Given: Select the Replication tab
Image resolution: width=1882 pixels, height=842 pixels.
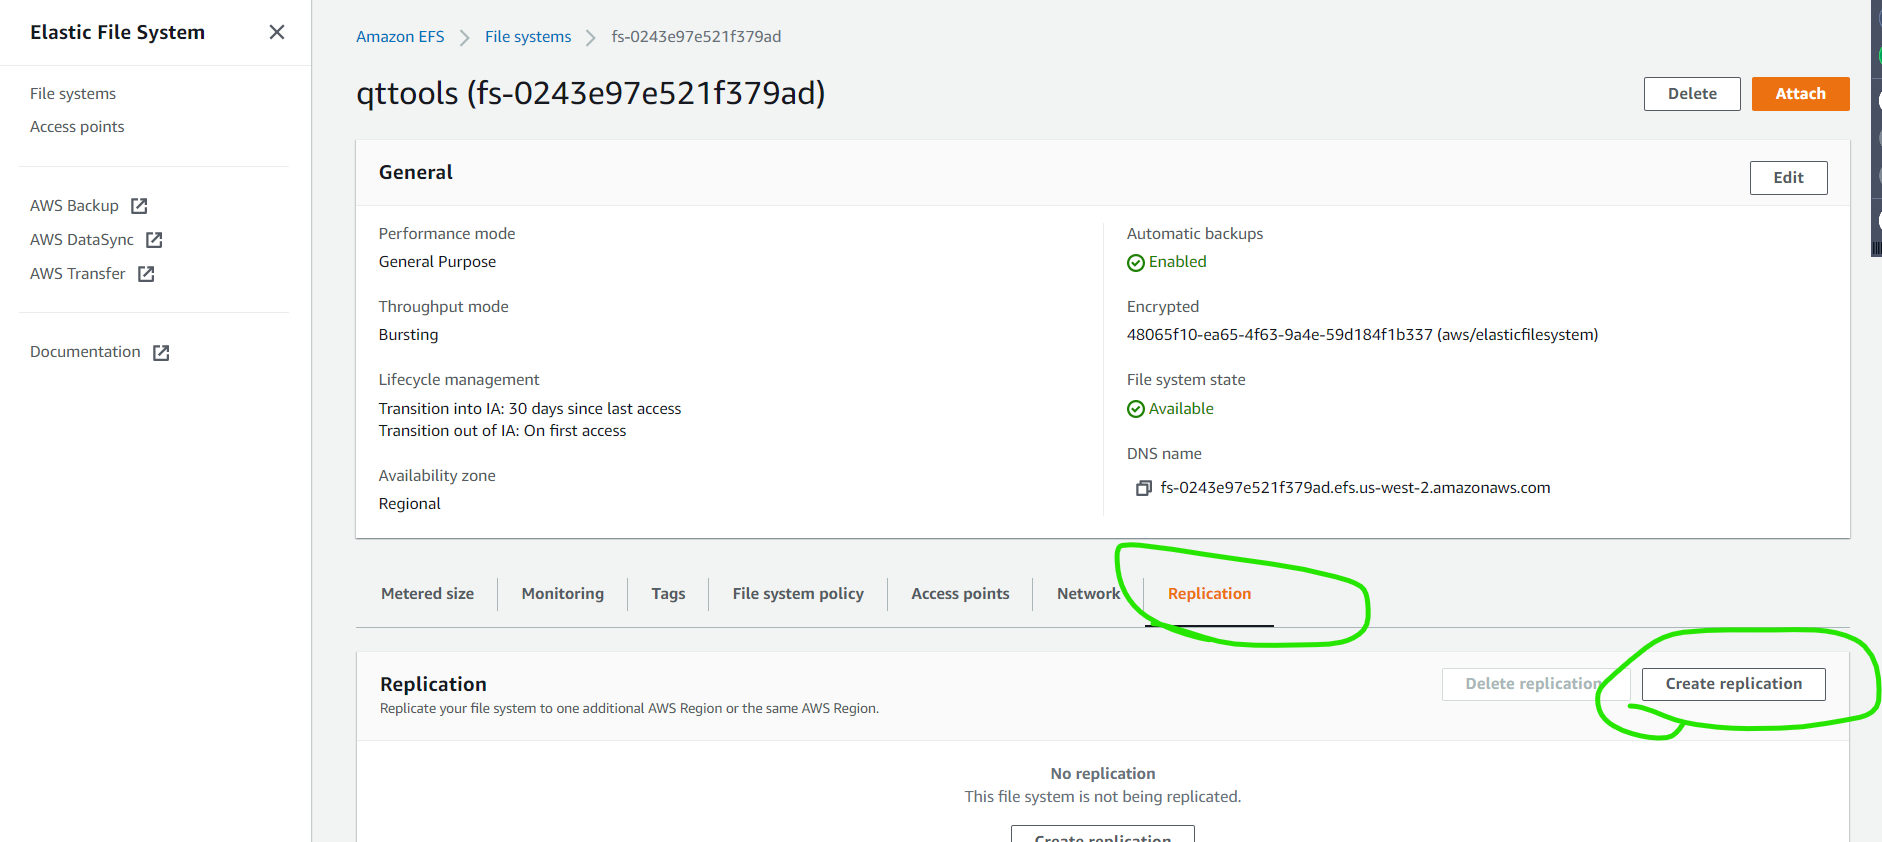Looking at the screenshot, I should [x=1209, y=594].
